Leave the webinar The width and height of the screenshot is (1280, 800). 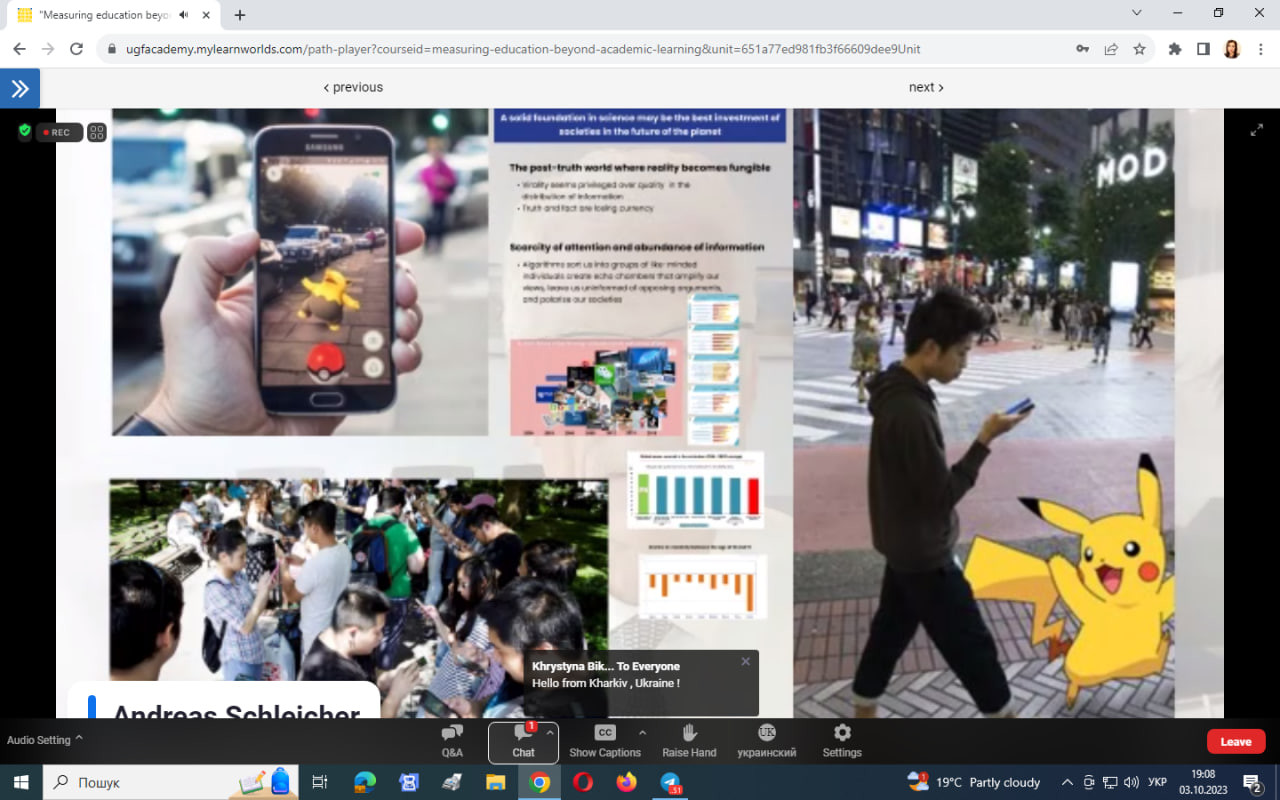tap(1235, 741)
